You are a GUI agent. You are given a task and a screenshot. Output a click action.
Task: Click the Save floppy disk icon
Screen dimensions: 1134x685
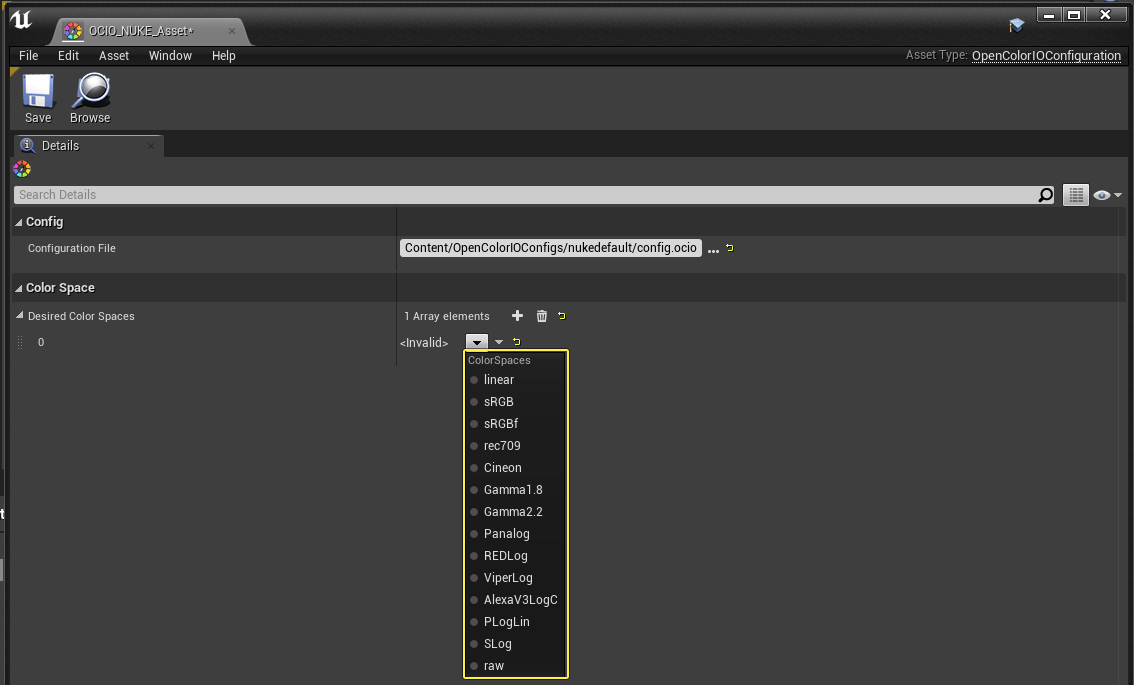(38, 92)
